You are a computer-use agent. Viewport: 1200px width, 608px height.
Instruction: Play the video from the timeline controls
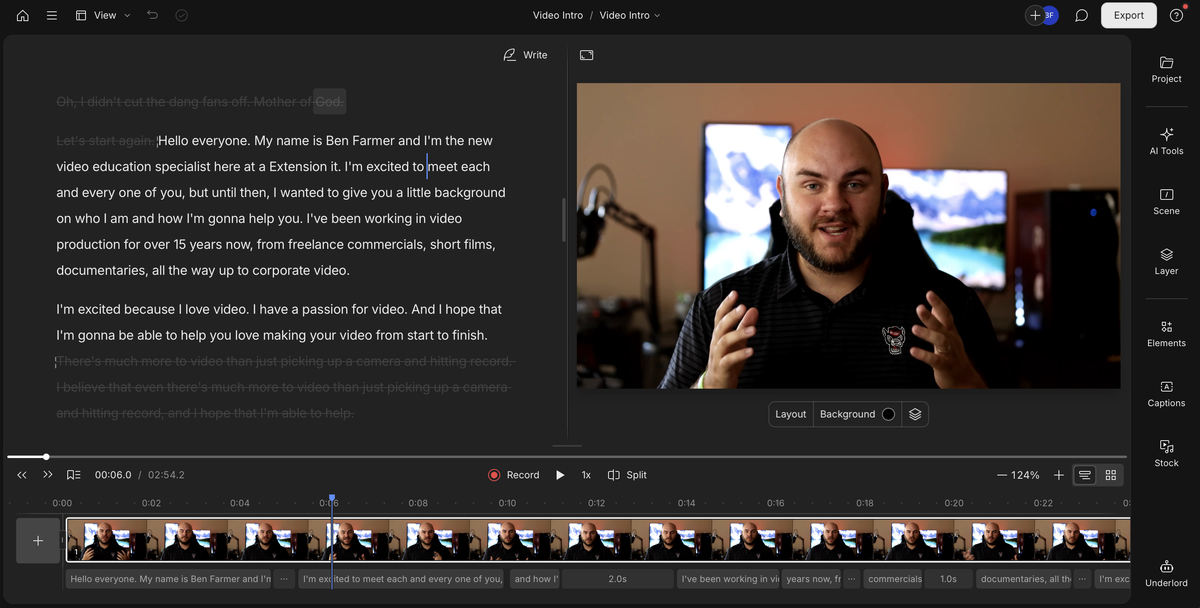[x=560, y=475]
